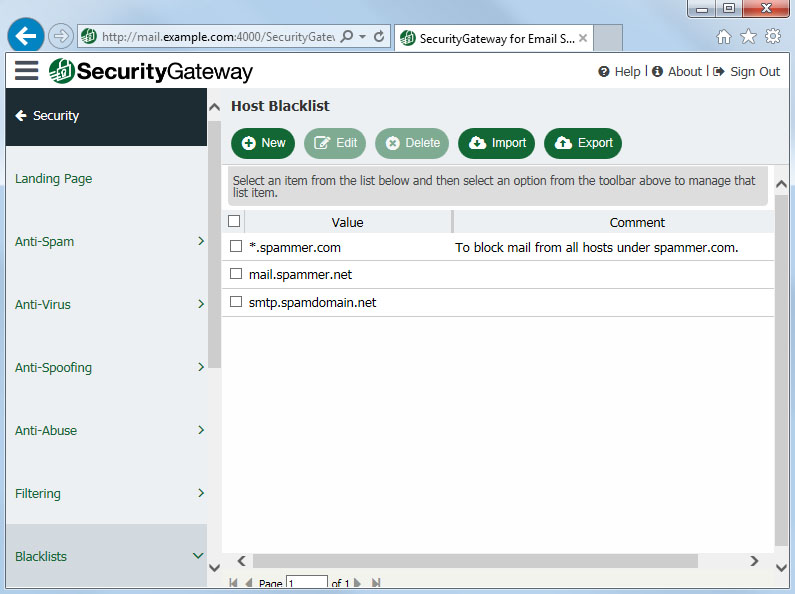Select the mail.spammer.net value

(x=300, y=274)
